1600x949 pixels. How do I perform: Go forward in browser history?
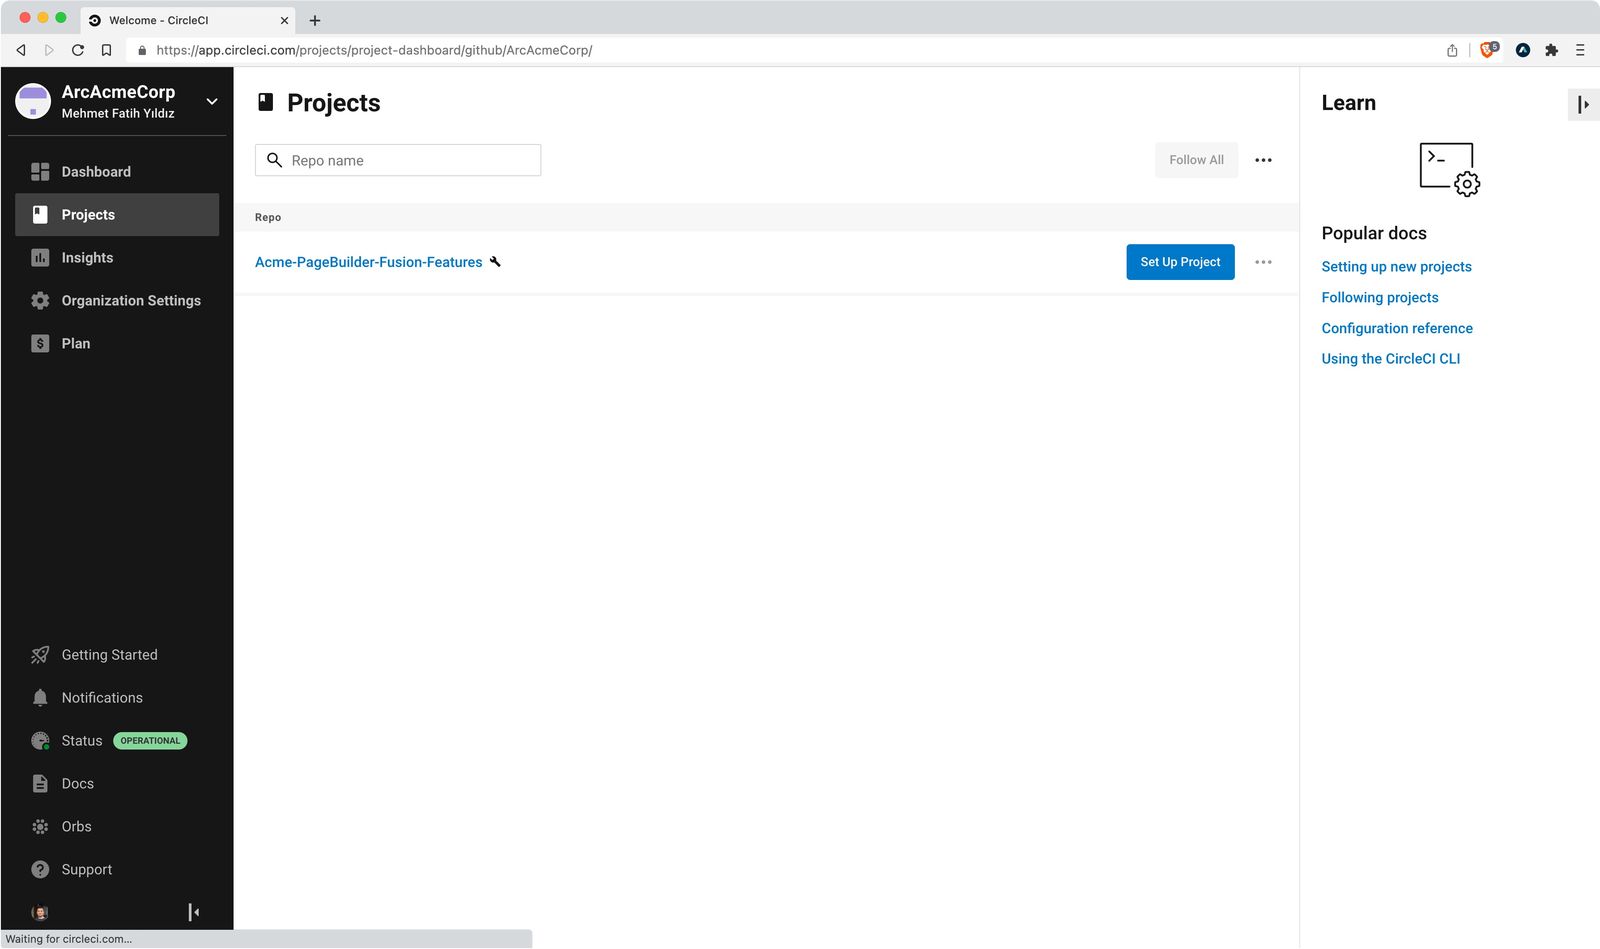[x=49, y=50]
